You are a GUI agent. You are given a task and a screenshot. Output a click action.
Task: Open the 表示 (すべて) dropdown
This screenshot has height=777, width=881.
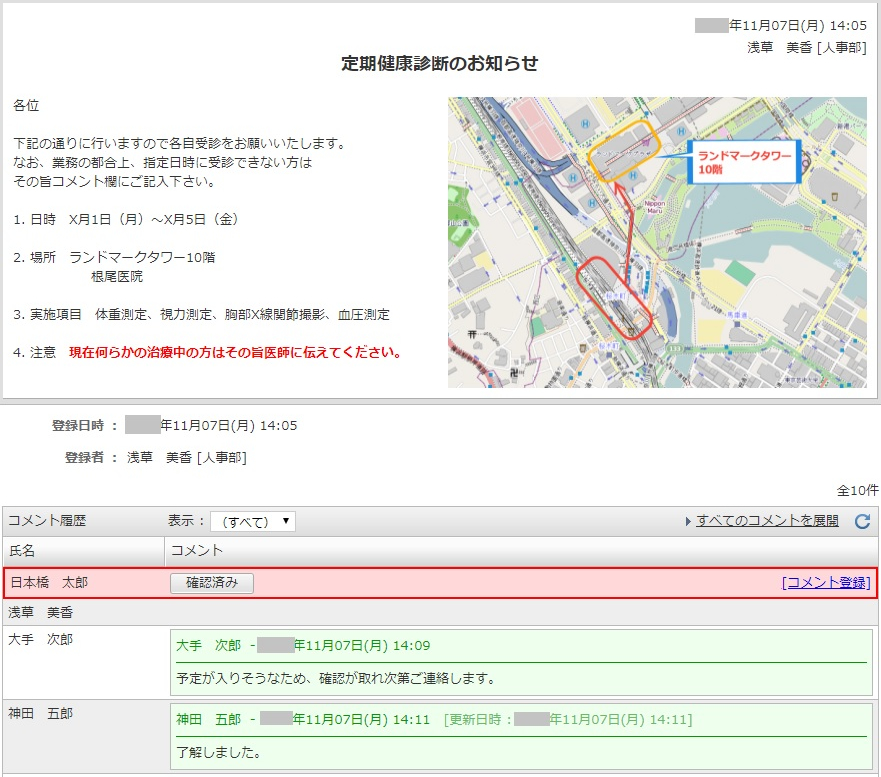coord(253,521)
